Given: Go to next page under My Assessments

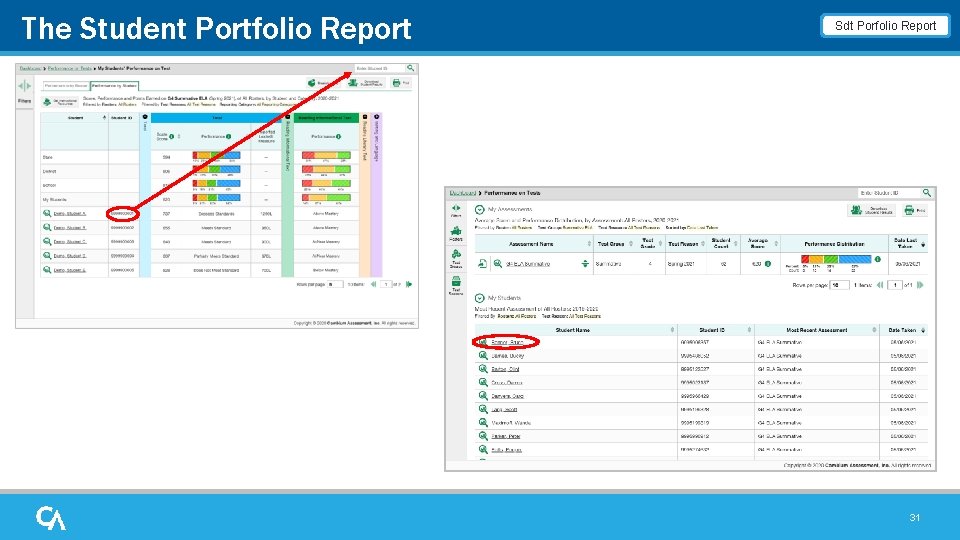Looking at the screenshot, I should click(x=920, y=285).
